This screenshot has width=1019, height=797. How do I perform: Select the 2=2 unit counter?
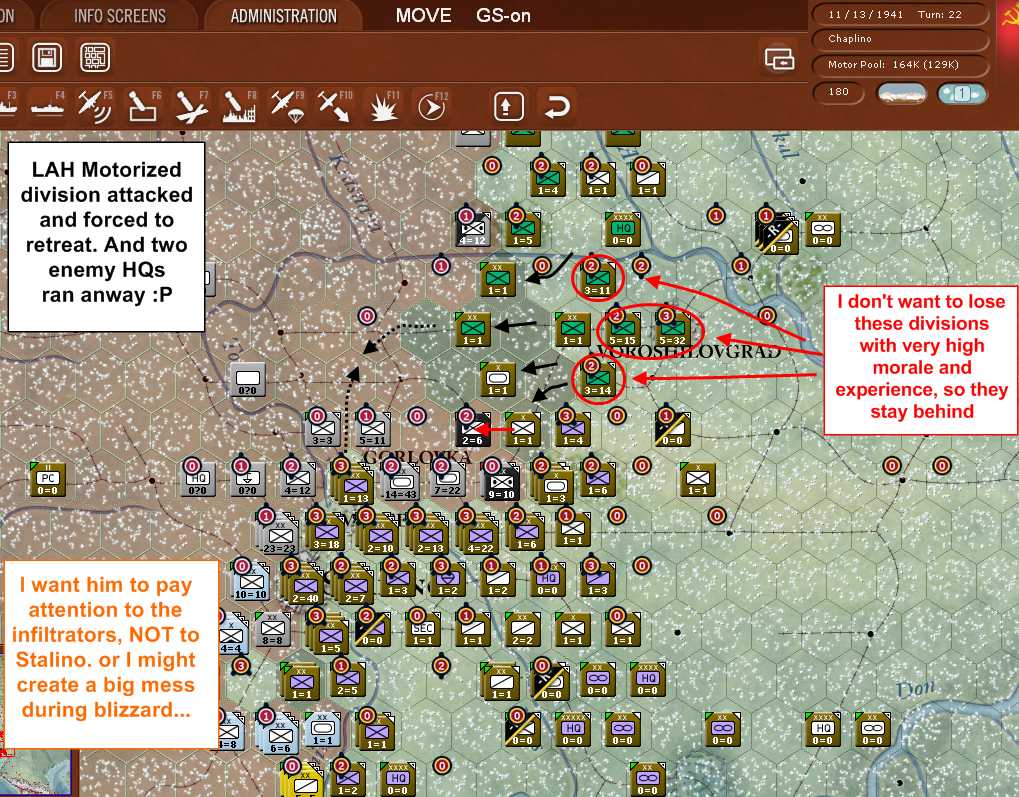click(x=522, y=629)
